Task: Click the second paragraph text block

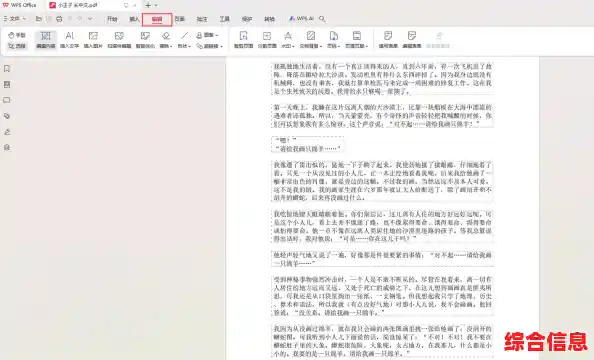Action: (383, 116)
